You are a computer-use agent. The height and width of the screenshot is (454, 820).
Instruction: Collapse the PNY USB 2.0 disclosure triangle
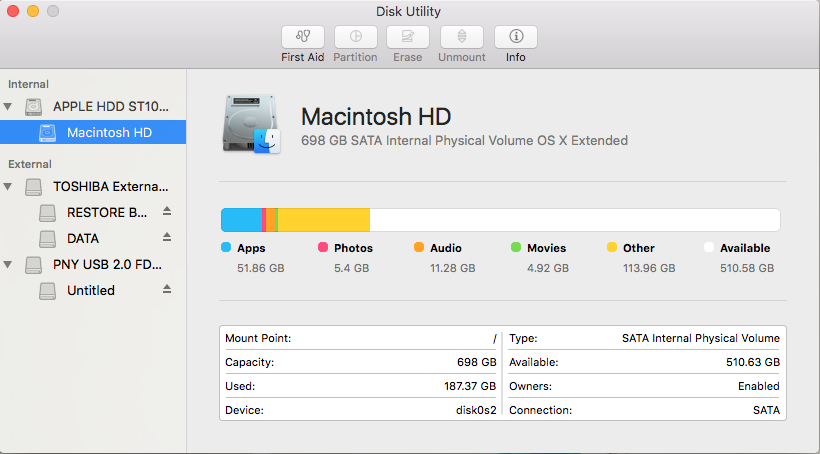[x=9, y=265]
